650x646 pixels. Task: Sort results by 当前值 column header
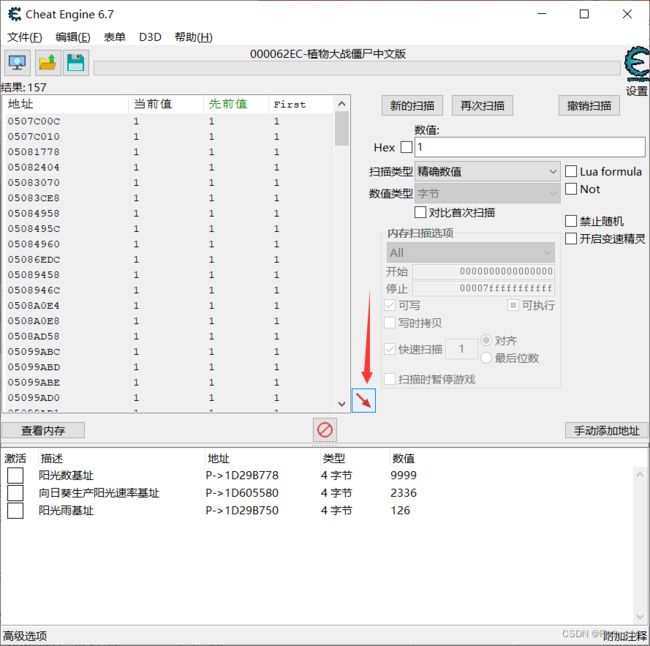coord(166,104)
